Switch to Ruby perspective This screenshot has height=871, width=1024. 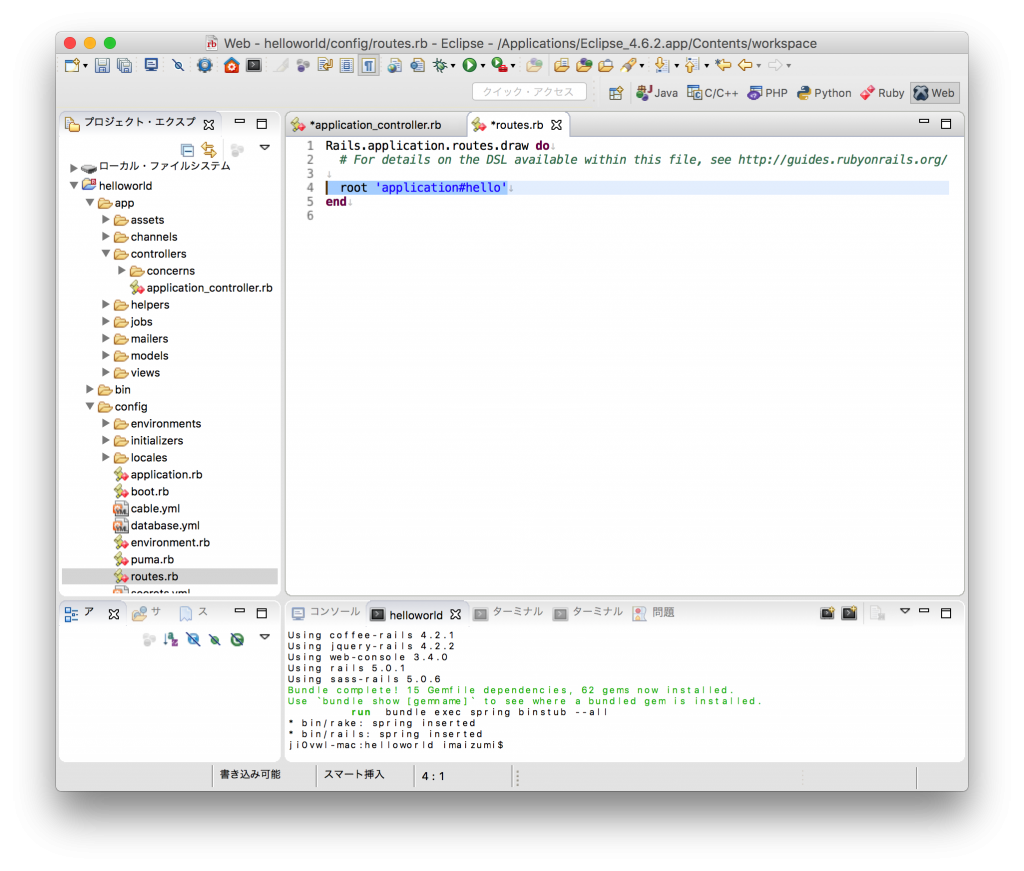[882, 93]
